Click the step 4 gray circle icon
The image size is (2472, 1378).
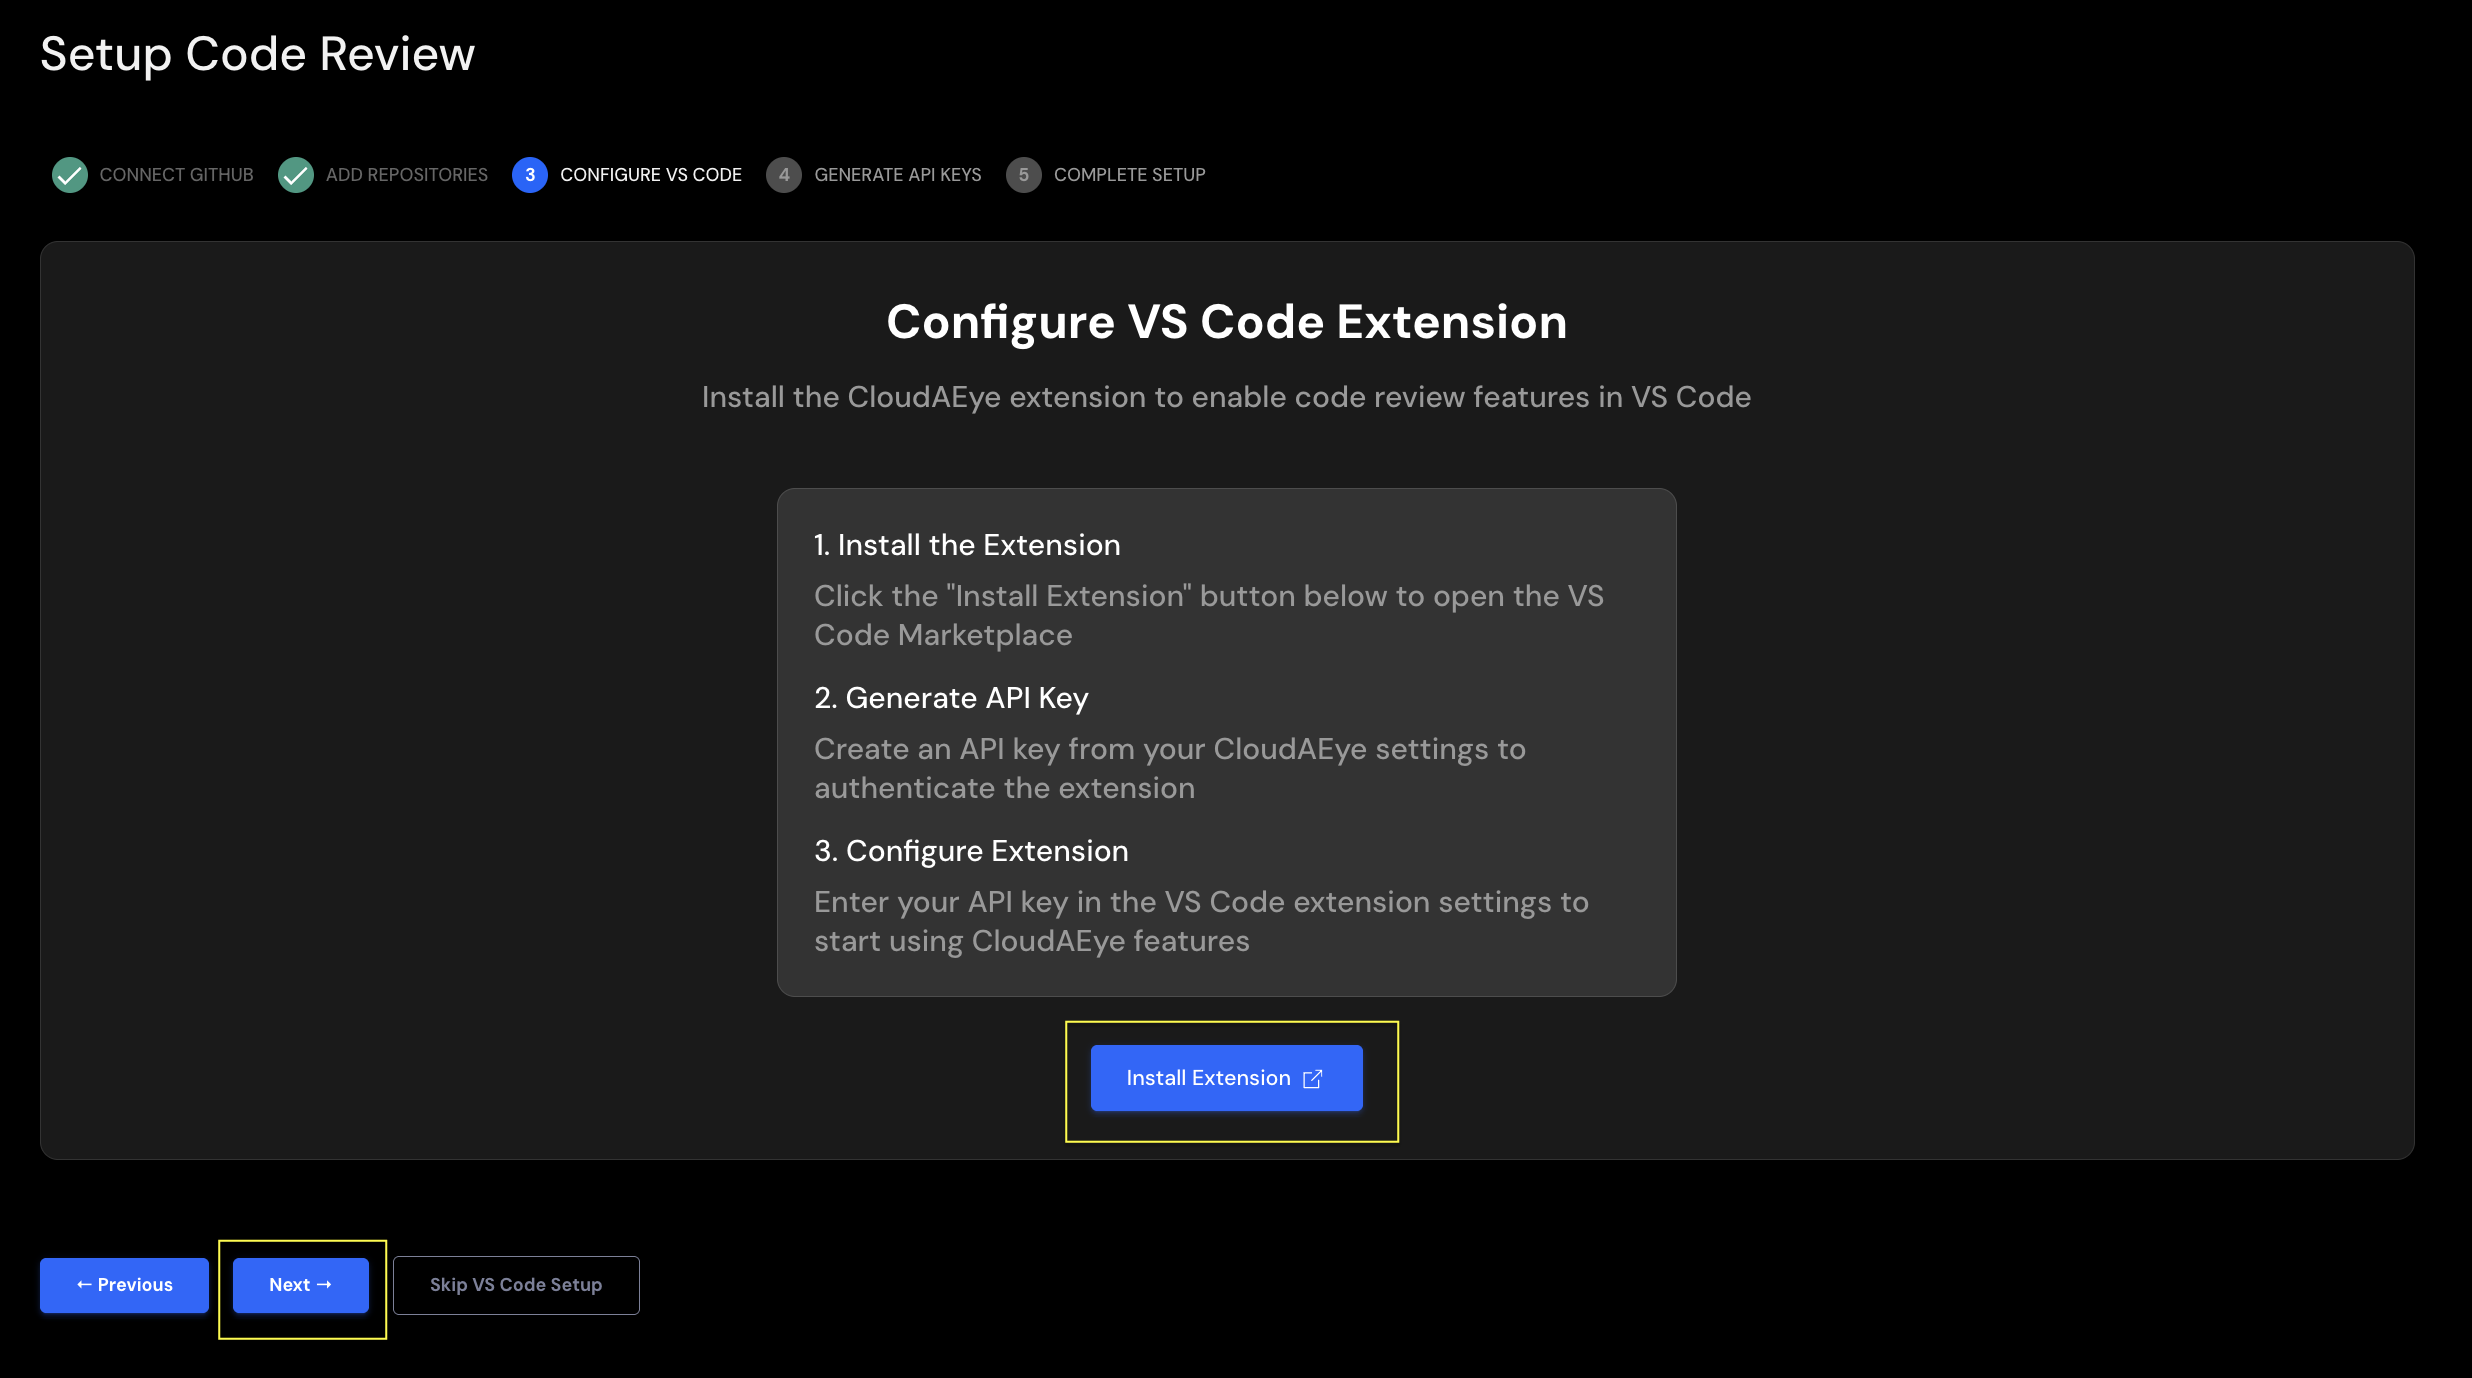click(784, 175)
